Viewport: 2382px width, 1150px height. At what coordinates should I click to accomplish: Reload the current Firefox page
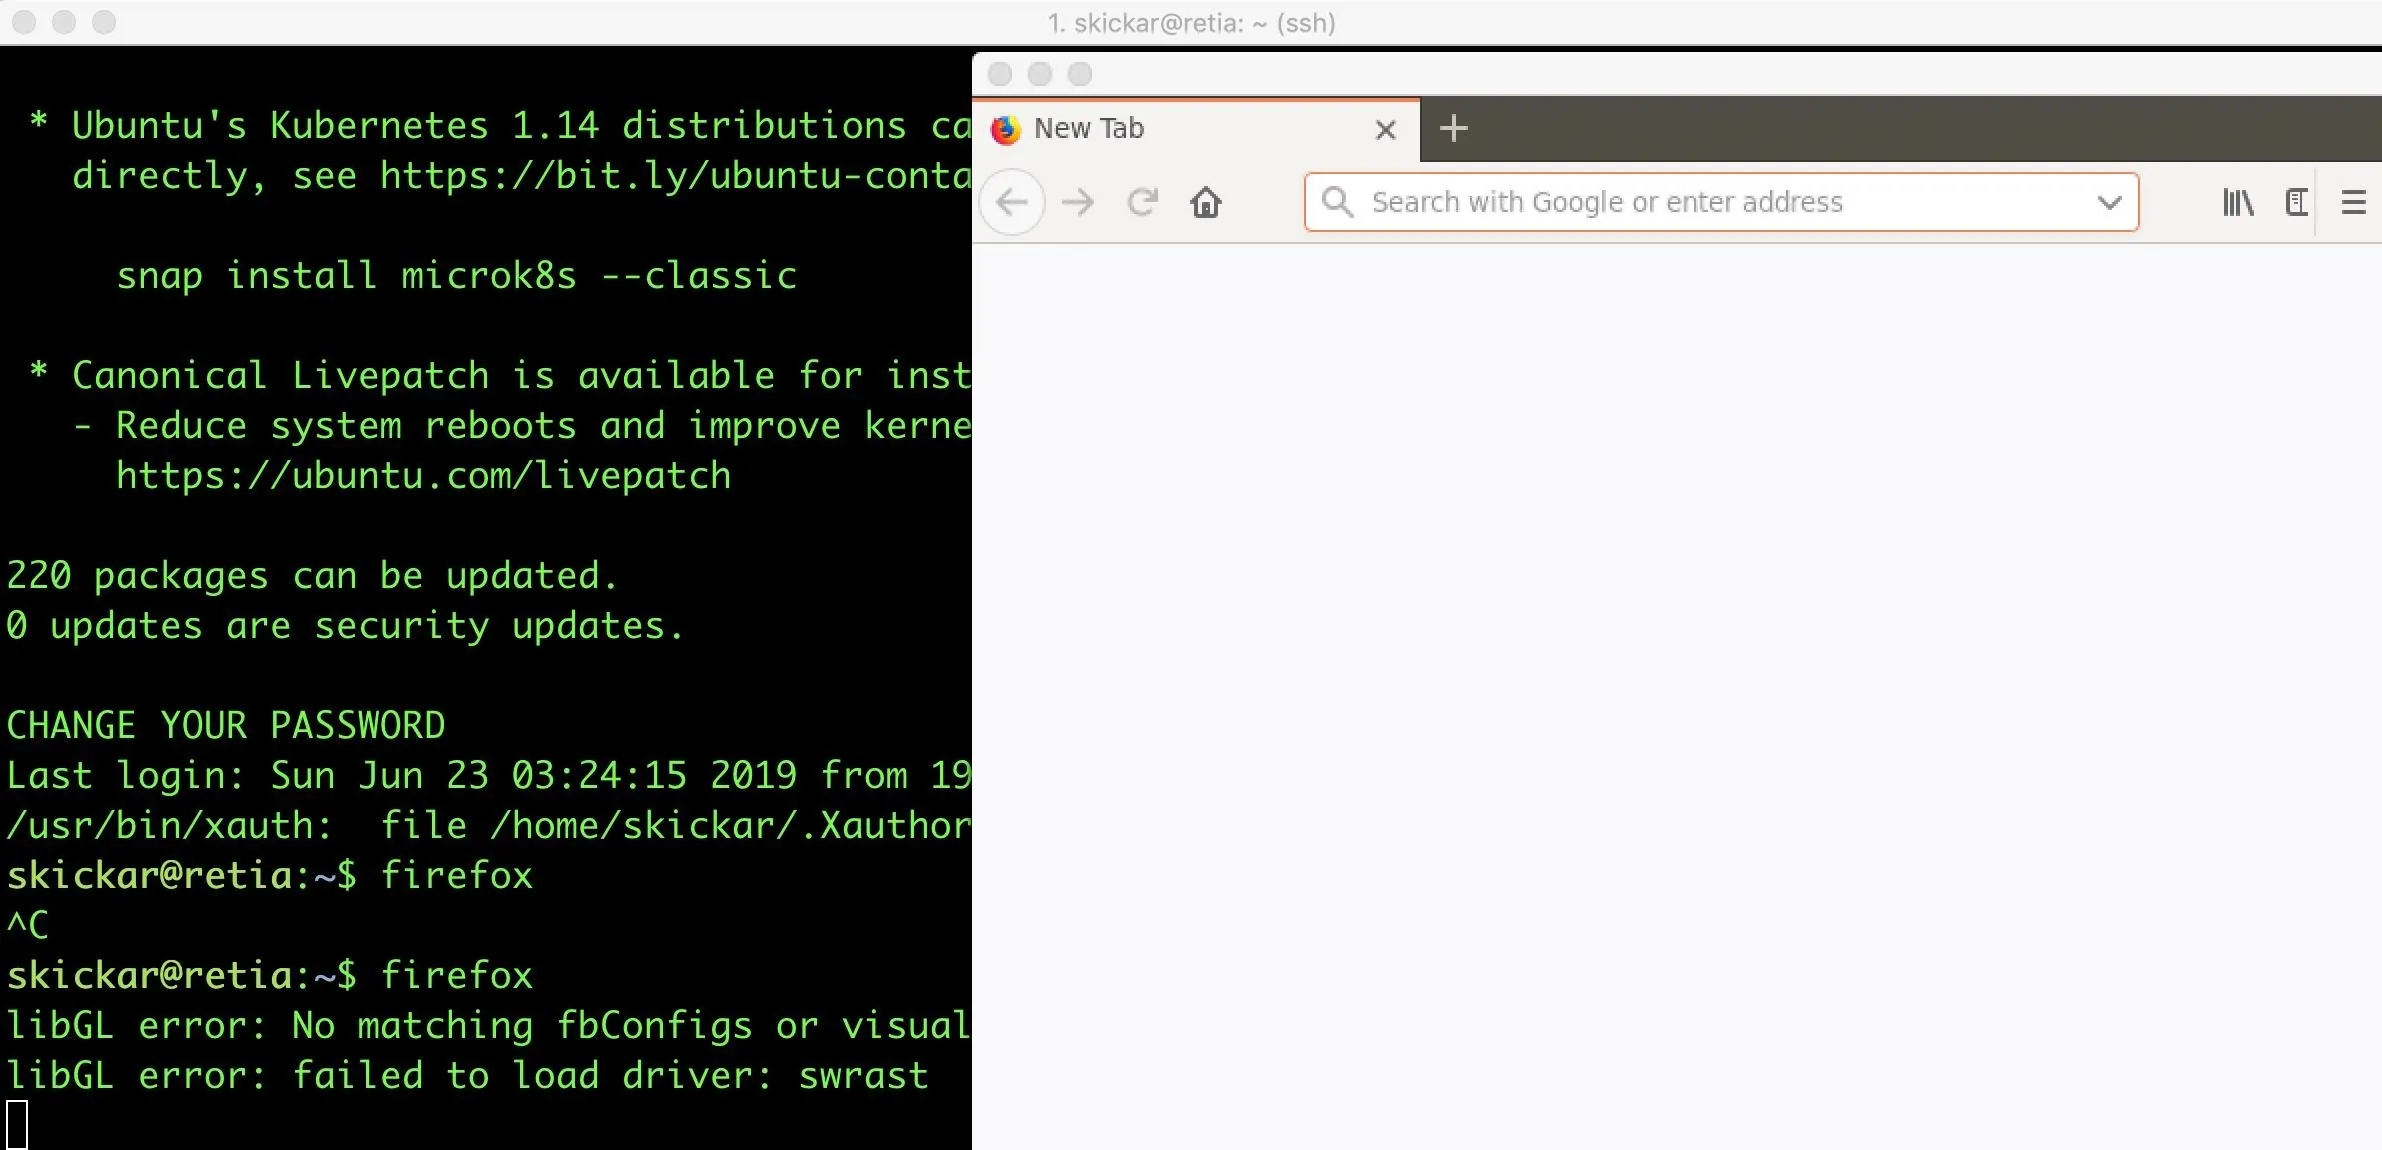pyautogui.click(x=1142, y=203)
